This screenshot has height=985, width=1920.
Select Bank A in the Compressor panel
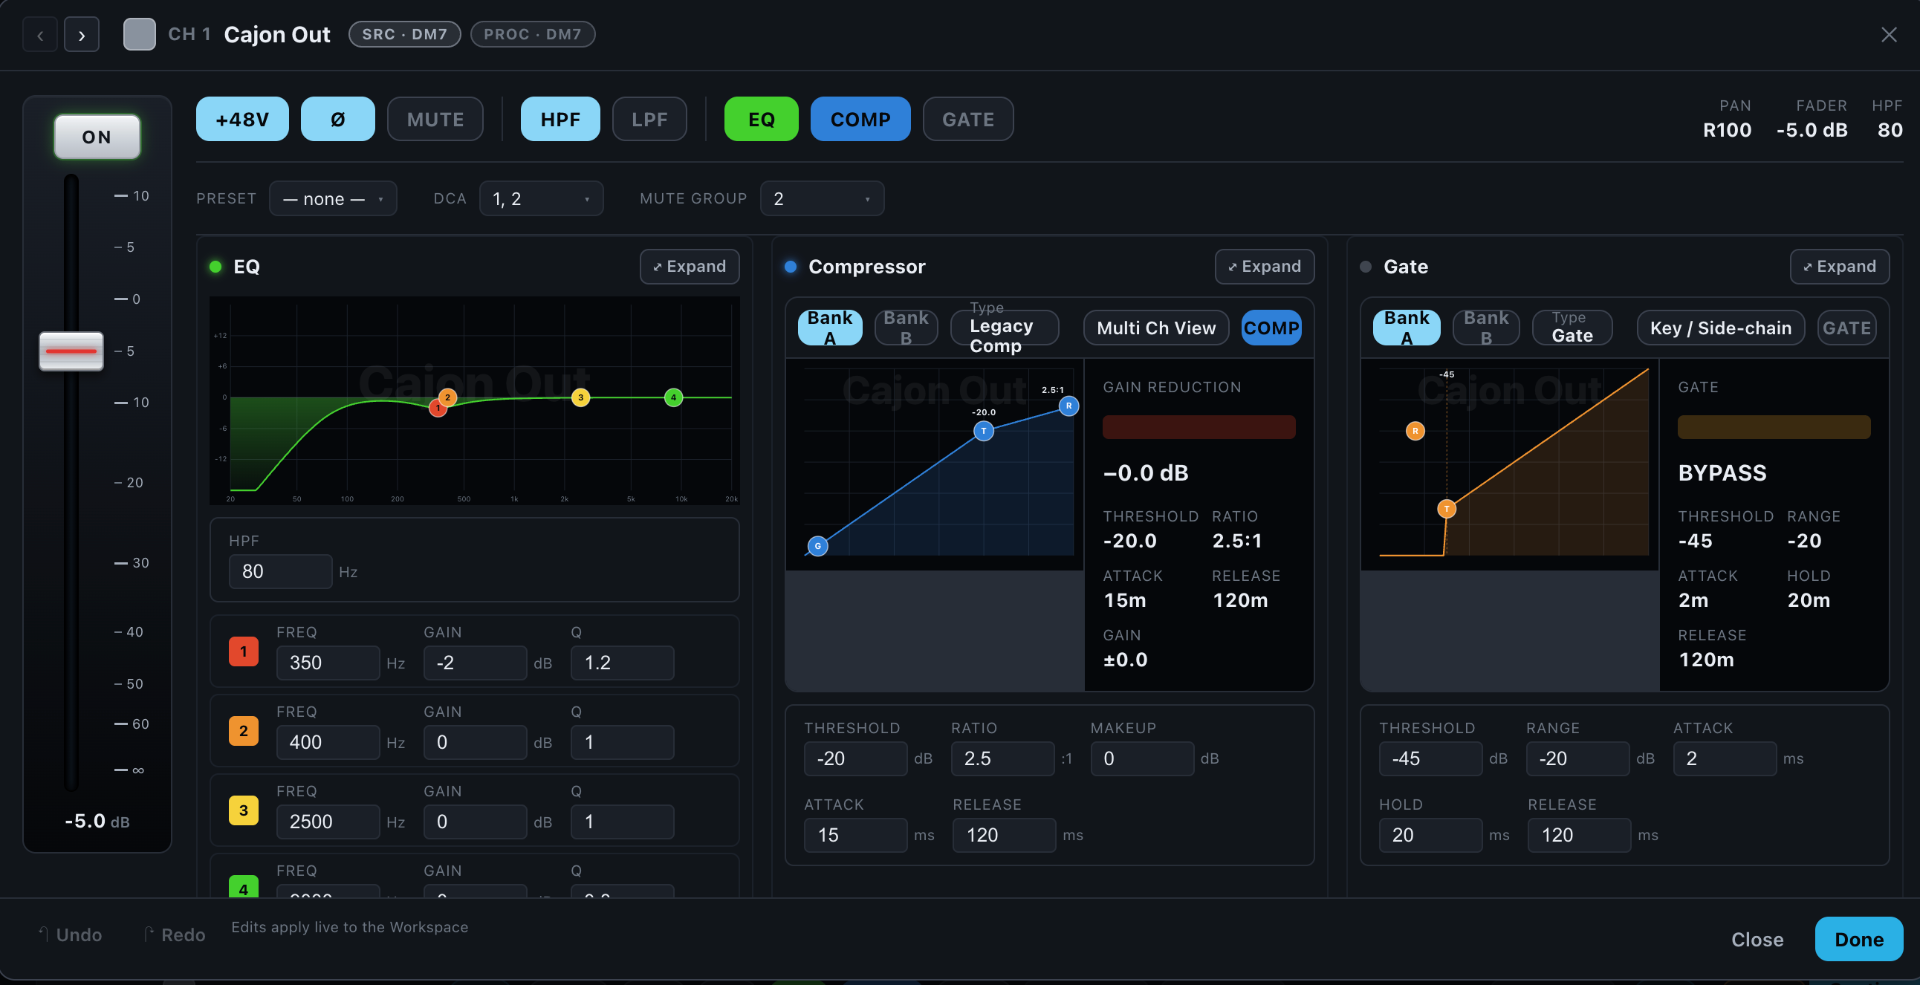click(830, 328)
